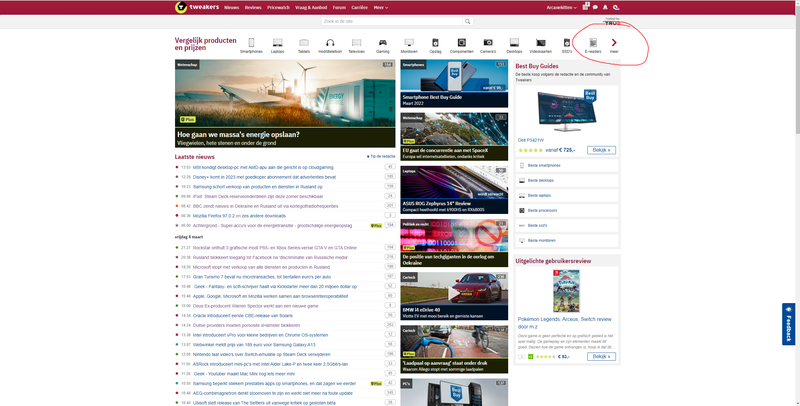Open the Componenten category icon
This screenshot has width=800, height=406.
pos(461,43)
